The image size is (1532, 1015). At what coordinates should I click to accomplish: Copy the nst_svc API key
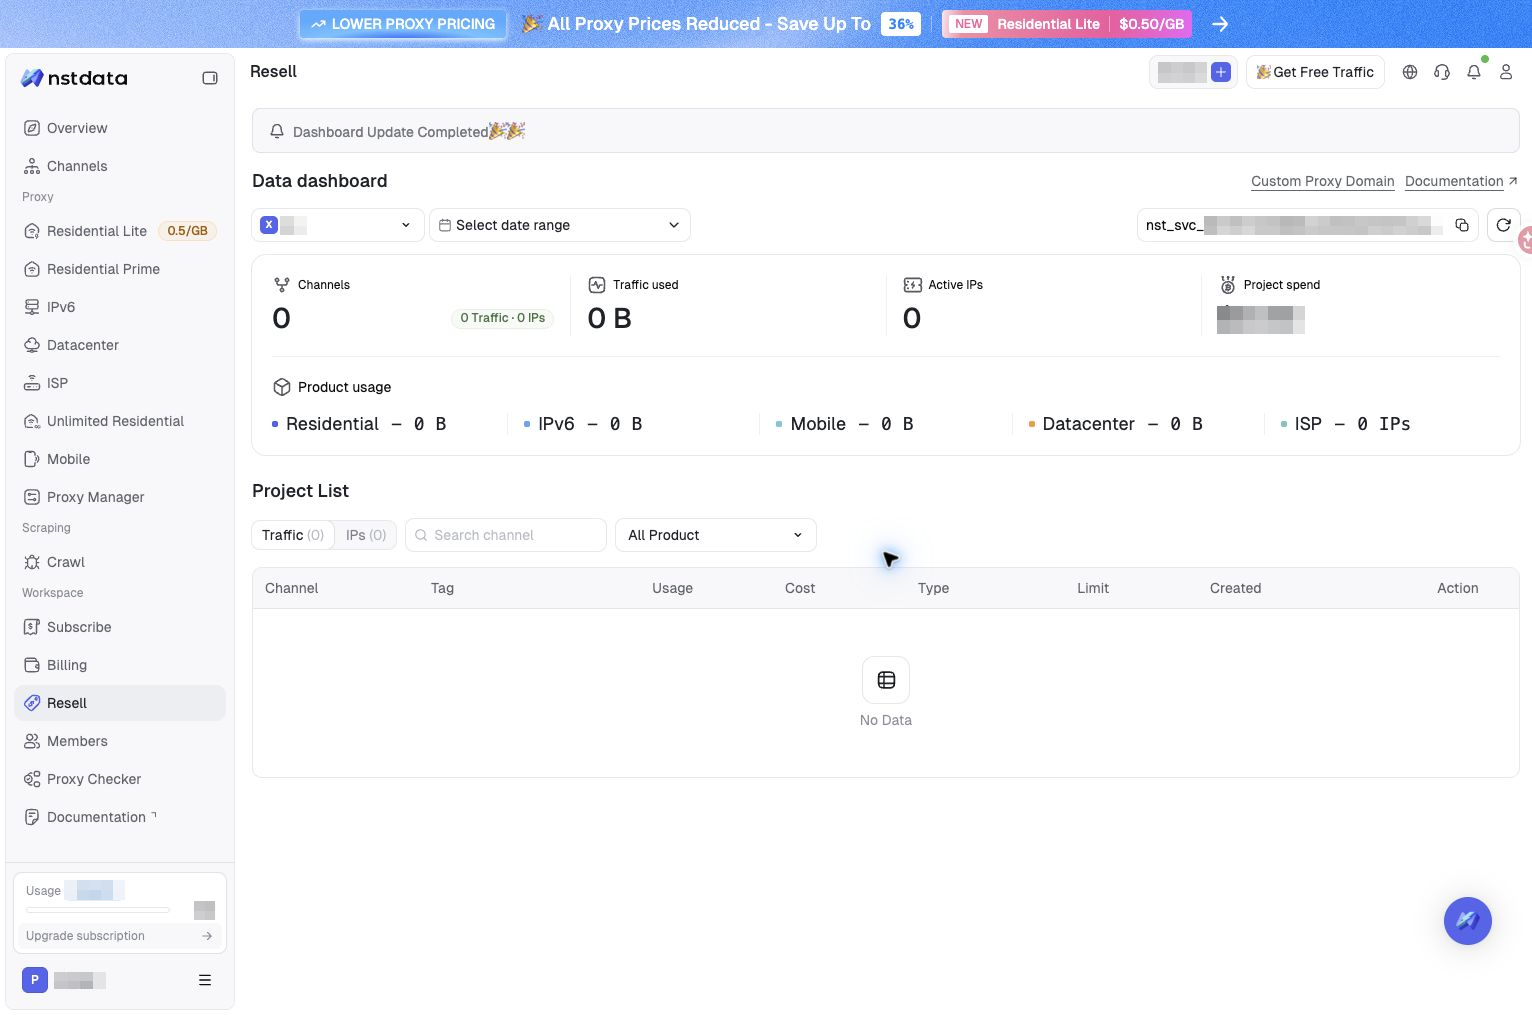1462,225
